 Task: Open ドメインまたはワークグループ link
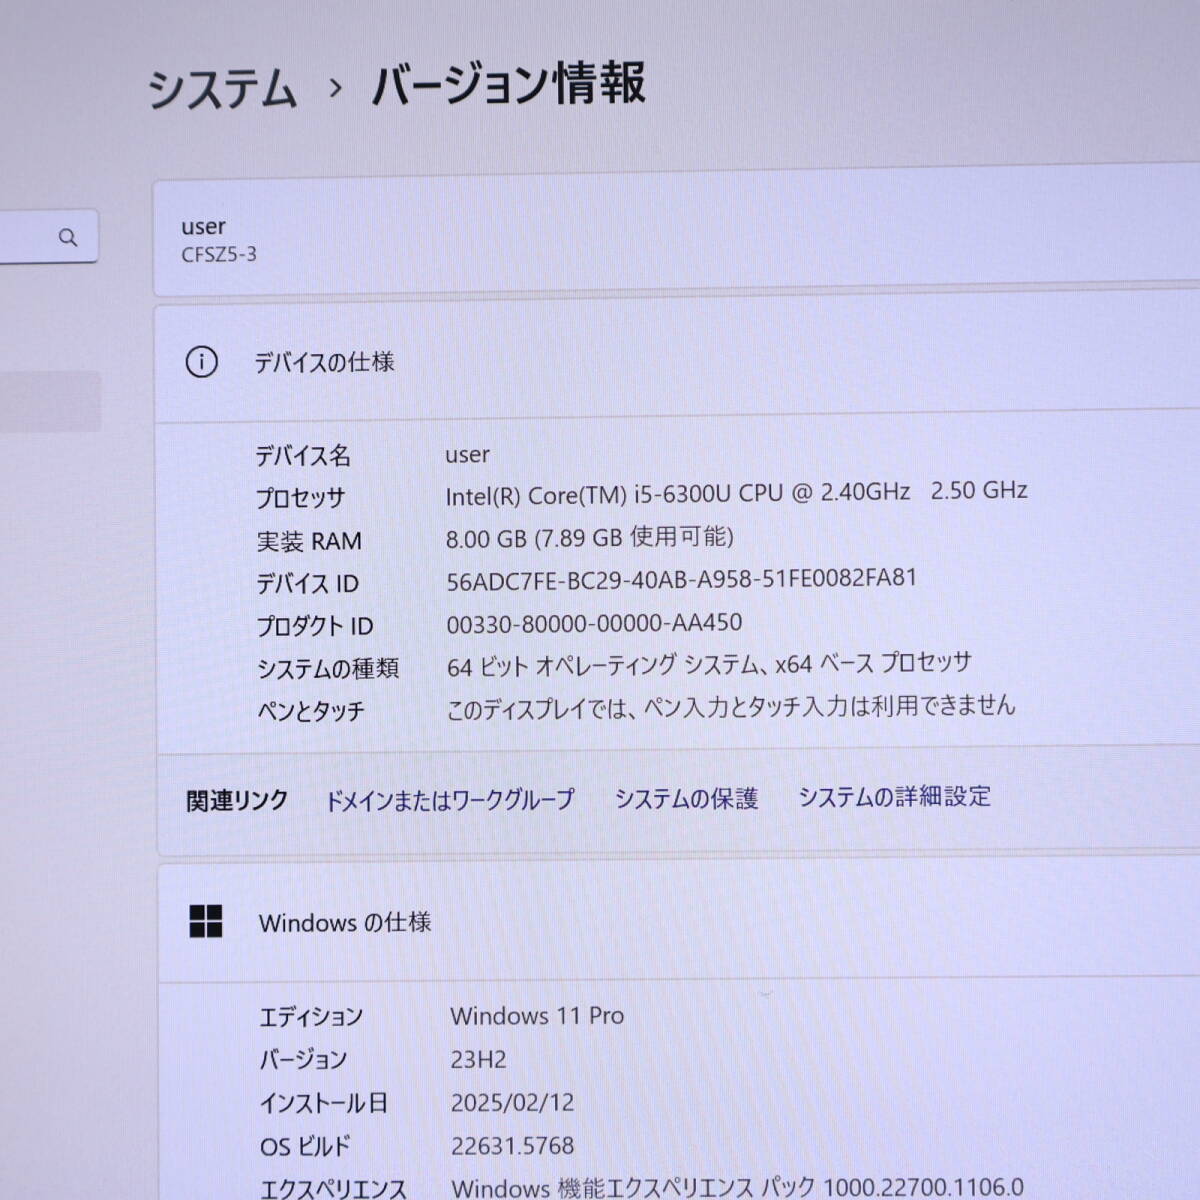pyautogui.click(x=450, y=800)
